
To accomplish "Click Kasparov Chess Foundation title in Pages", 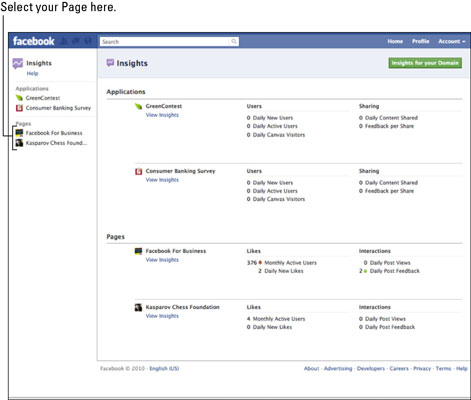I will tap(182, 307).
